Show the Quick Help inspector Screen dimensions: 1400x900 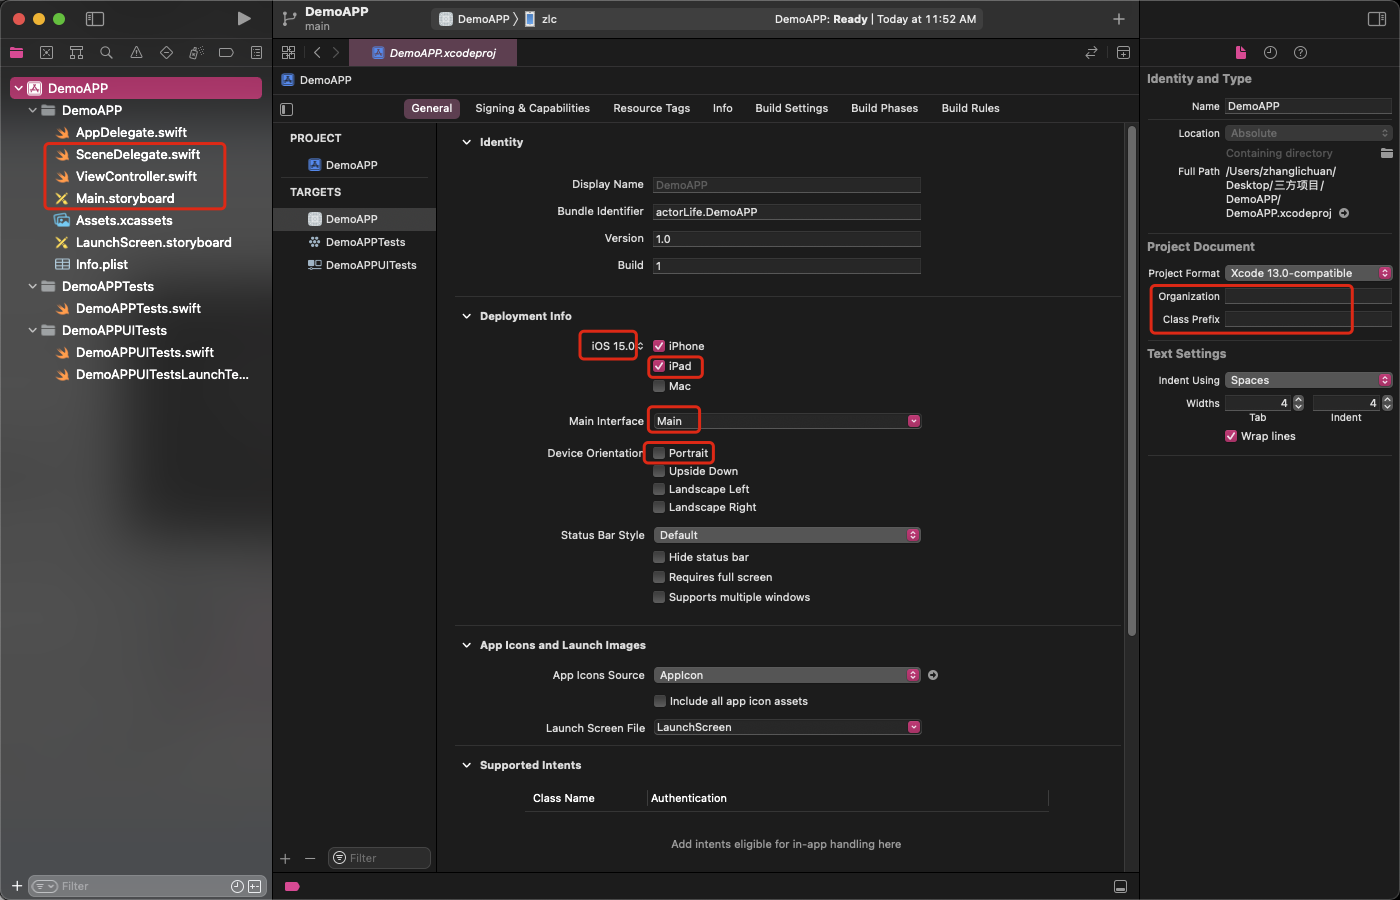coord(1300,53)
